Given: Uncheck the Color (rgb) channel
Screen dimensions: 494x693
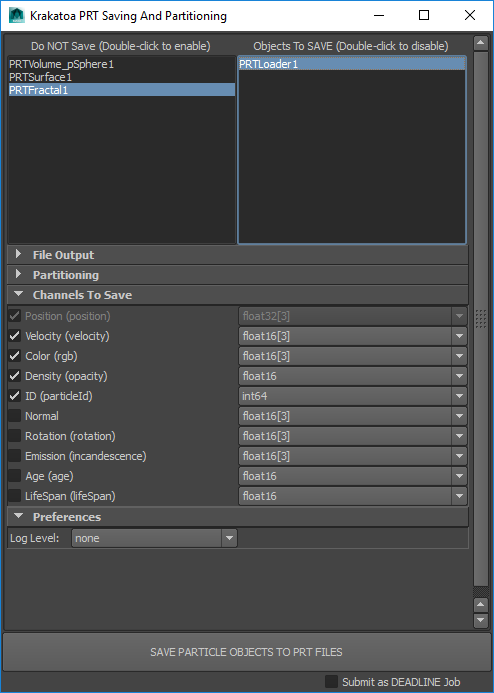Looking at the screenshot, I should click(15, 356).
